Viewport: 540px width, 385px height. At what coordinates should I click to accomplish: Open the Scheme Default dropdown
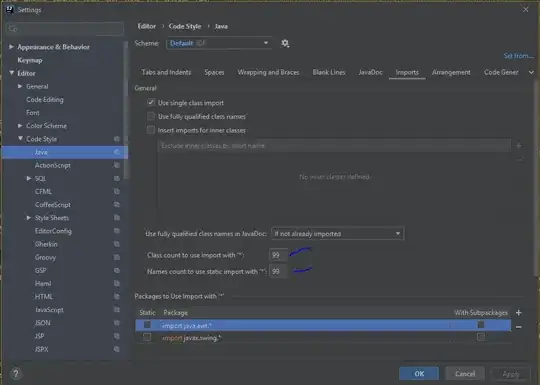click(219, 43)
